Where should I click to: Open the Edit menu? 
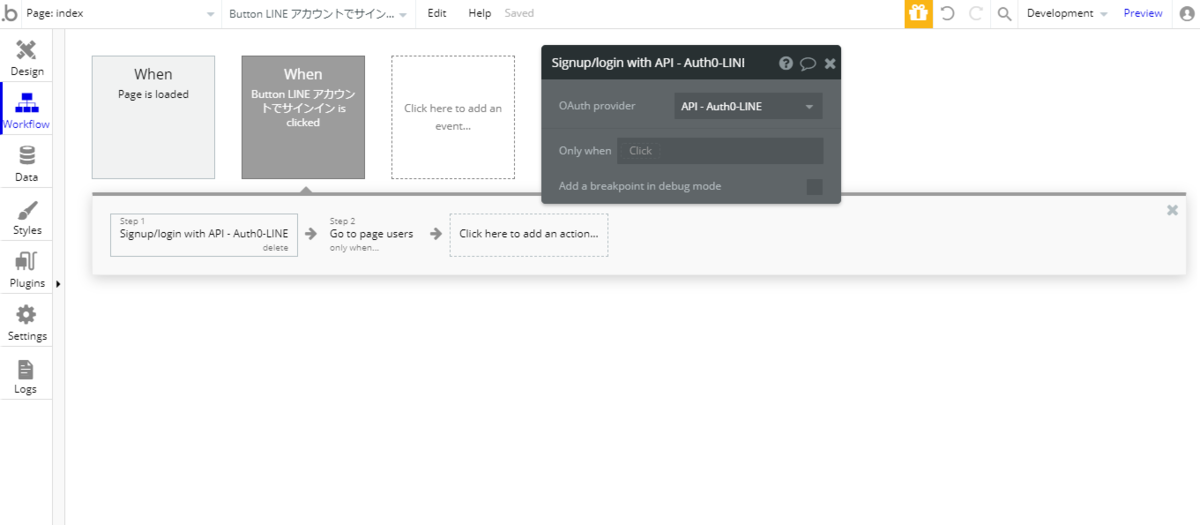437,13
